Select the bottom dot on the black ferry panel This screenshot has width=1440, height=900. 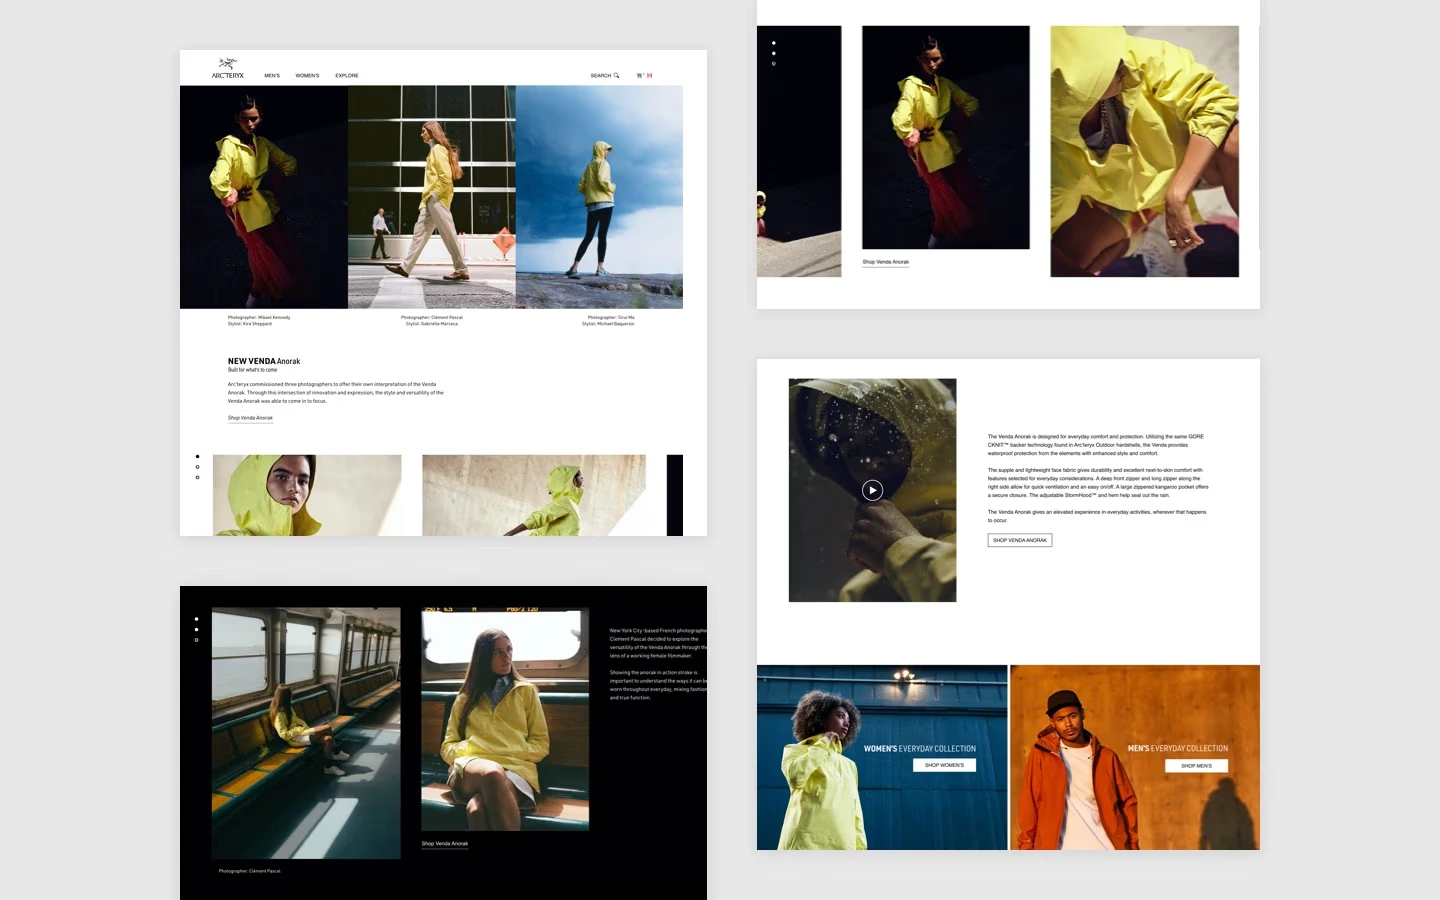[196, 640]
